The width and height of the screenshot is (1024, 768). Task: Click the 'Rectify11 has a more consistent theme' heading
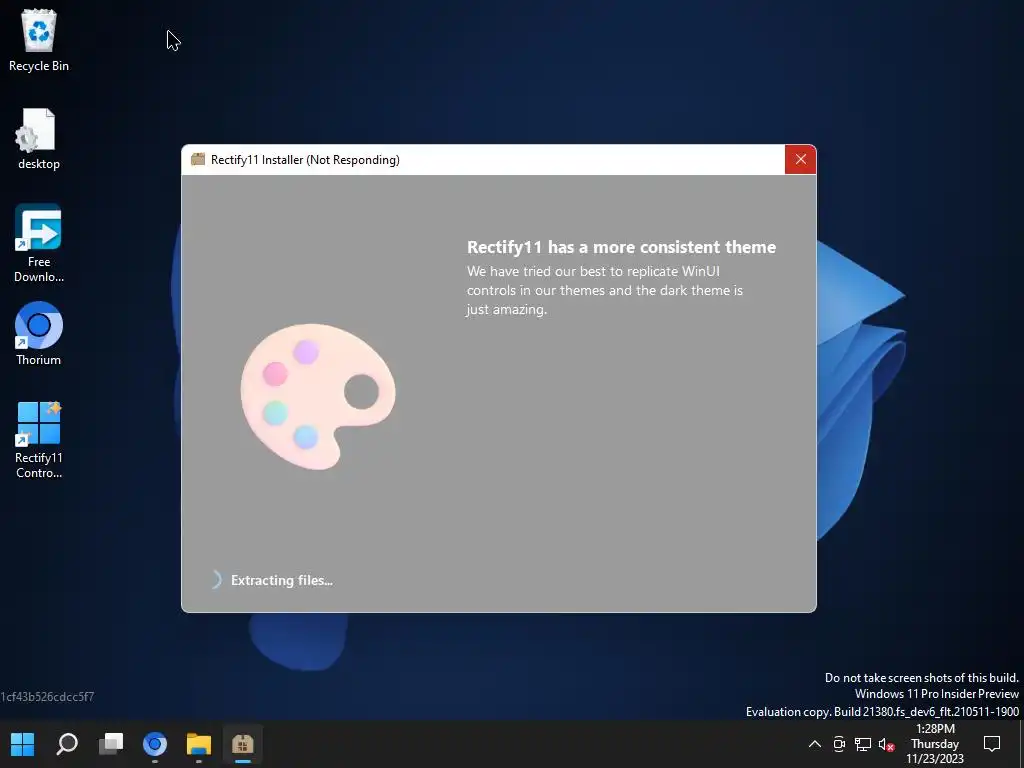(621, 247)
